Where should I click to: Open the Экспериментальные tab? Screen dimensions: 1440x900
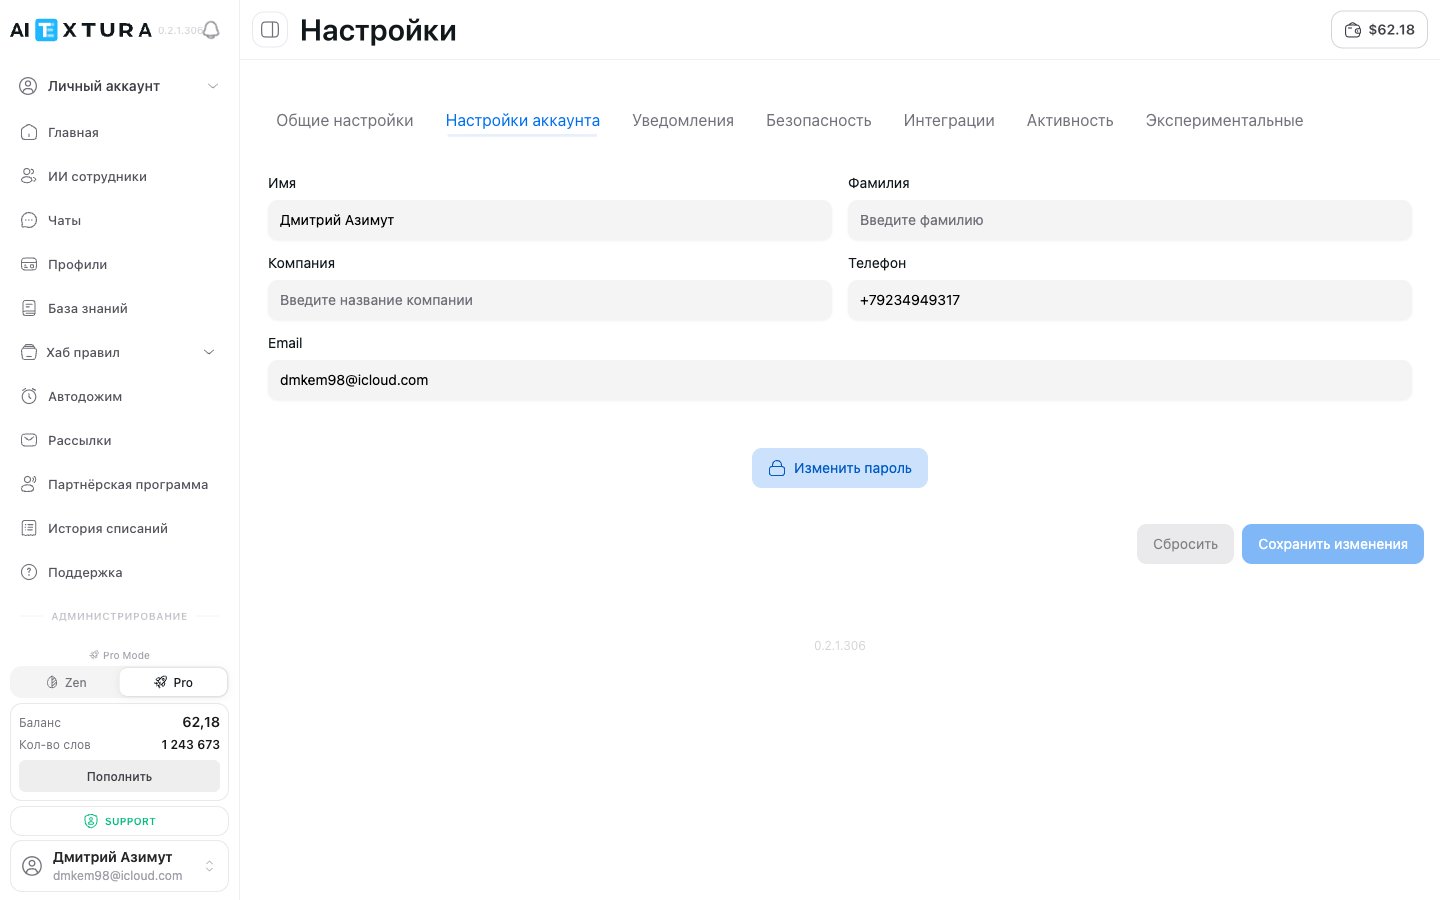[1224, 120]
